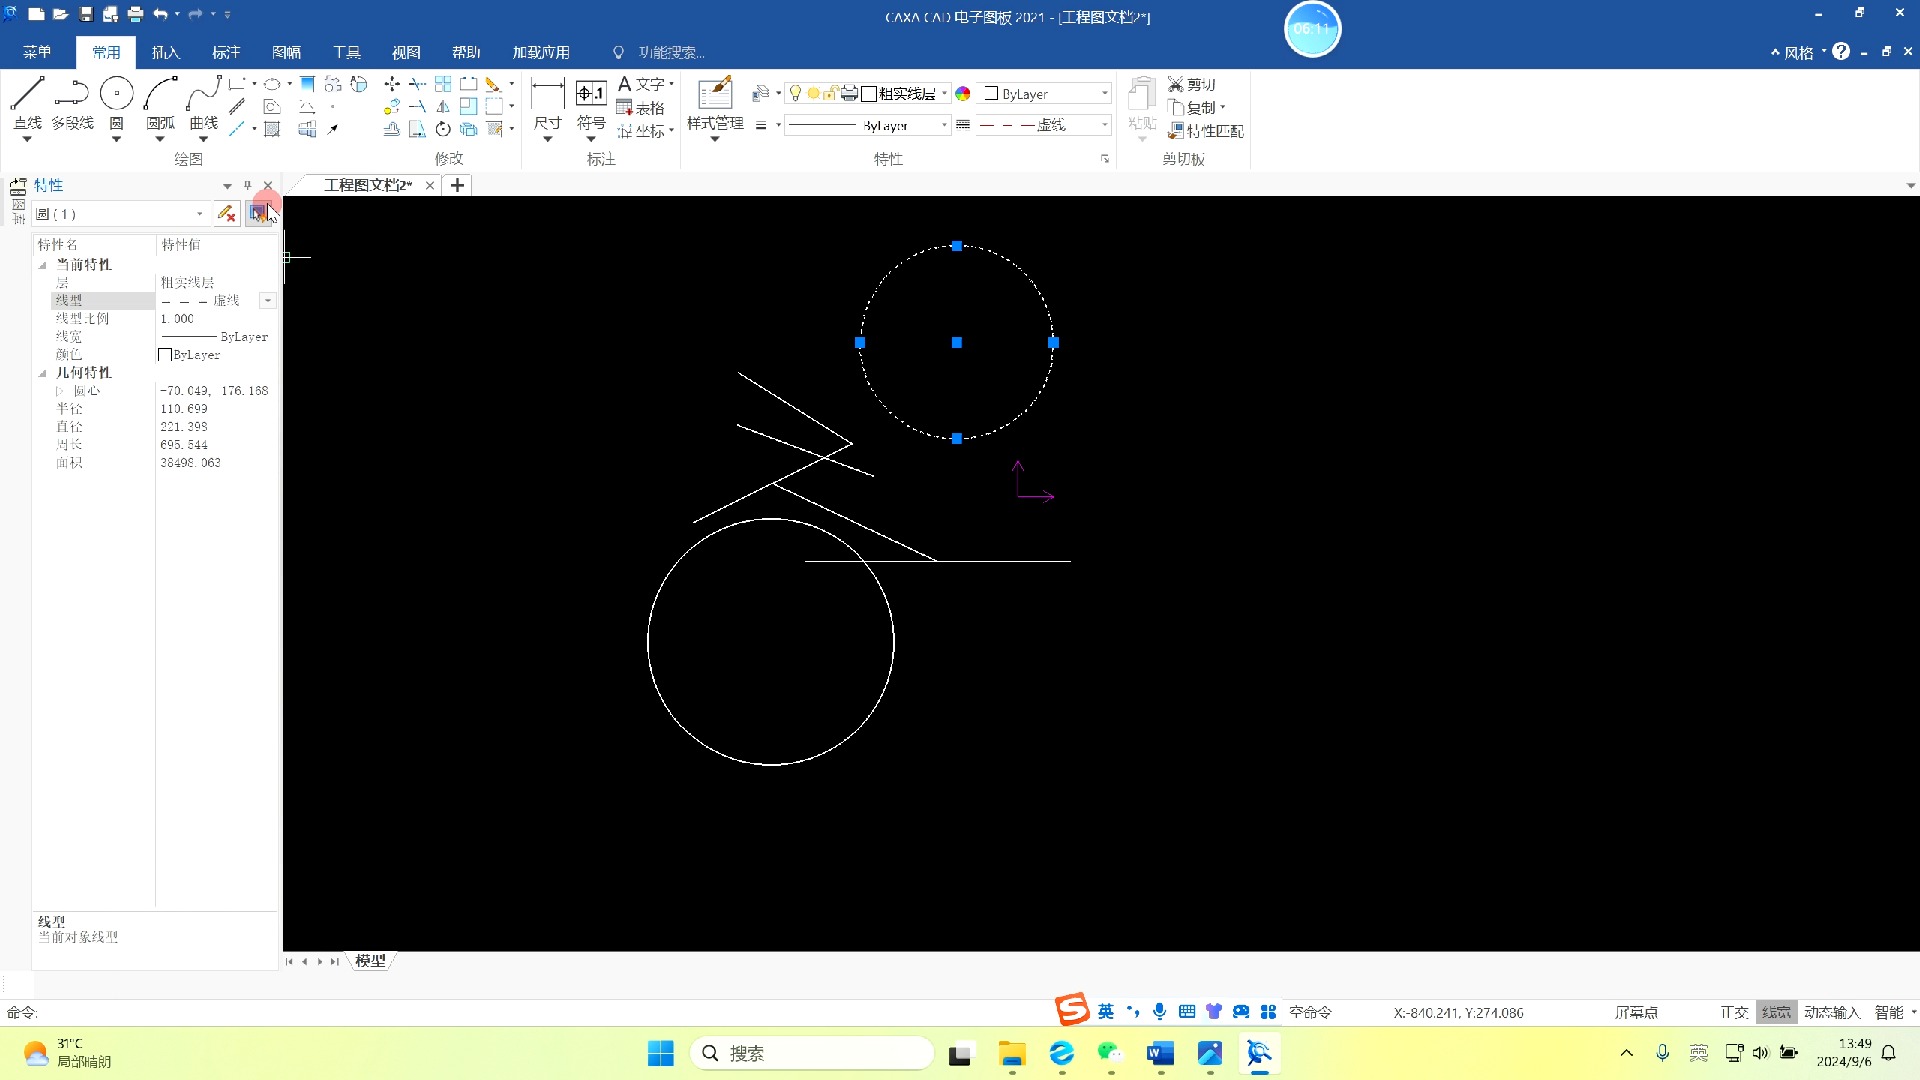
Task: Open the Windows Start menu
Action: coord(661,1053)
